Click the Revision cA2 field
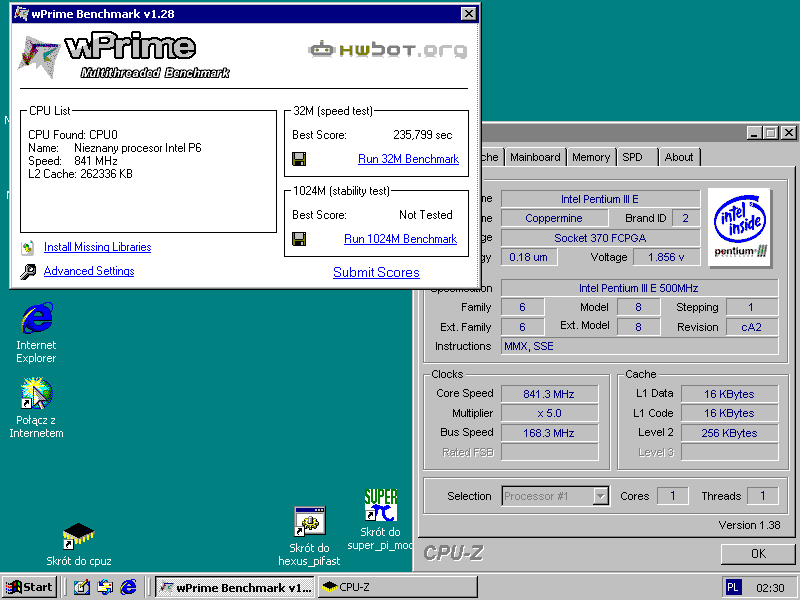800x600 pixels. (x=752, y=327)
